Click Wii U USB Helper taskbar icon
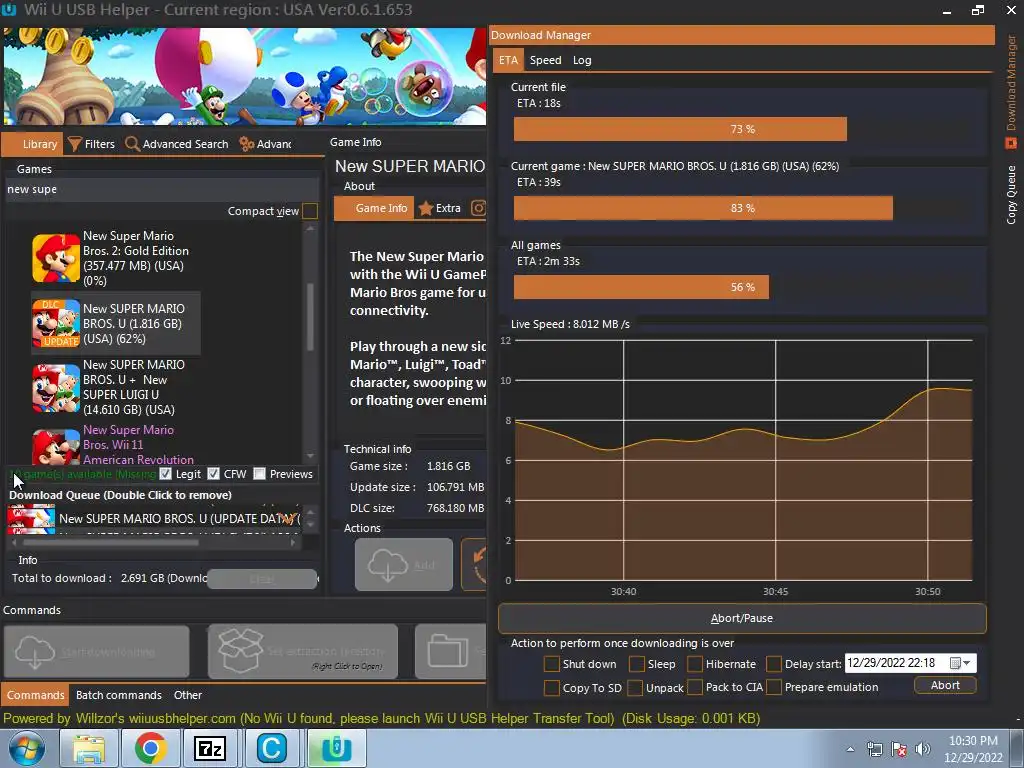The height and width of the screenshot is (768, 1024). (x=336, y=748)
